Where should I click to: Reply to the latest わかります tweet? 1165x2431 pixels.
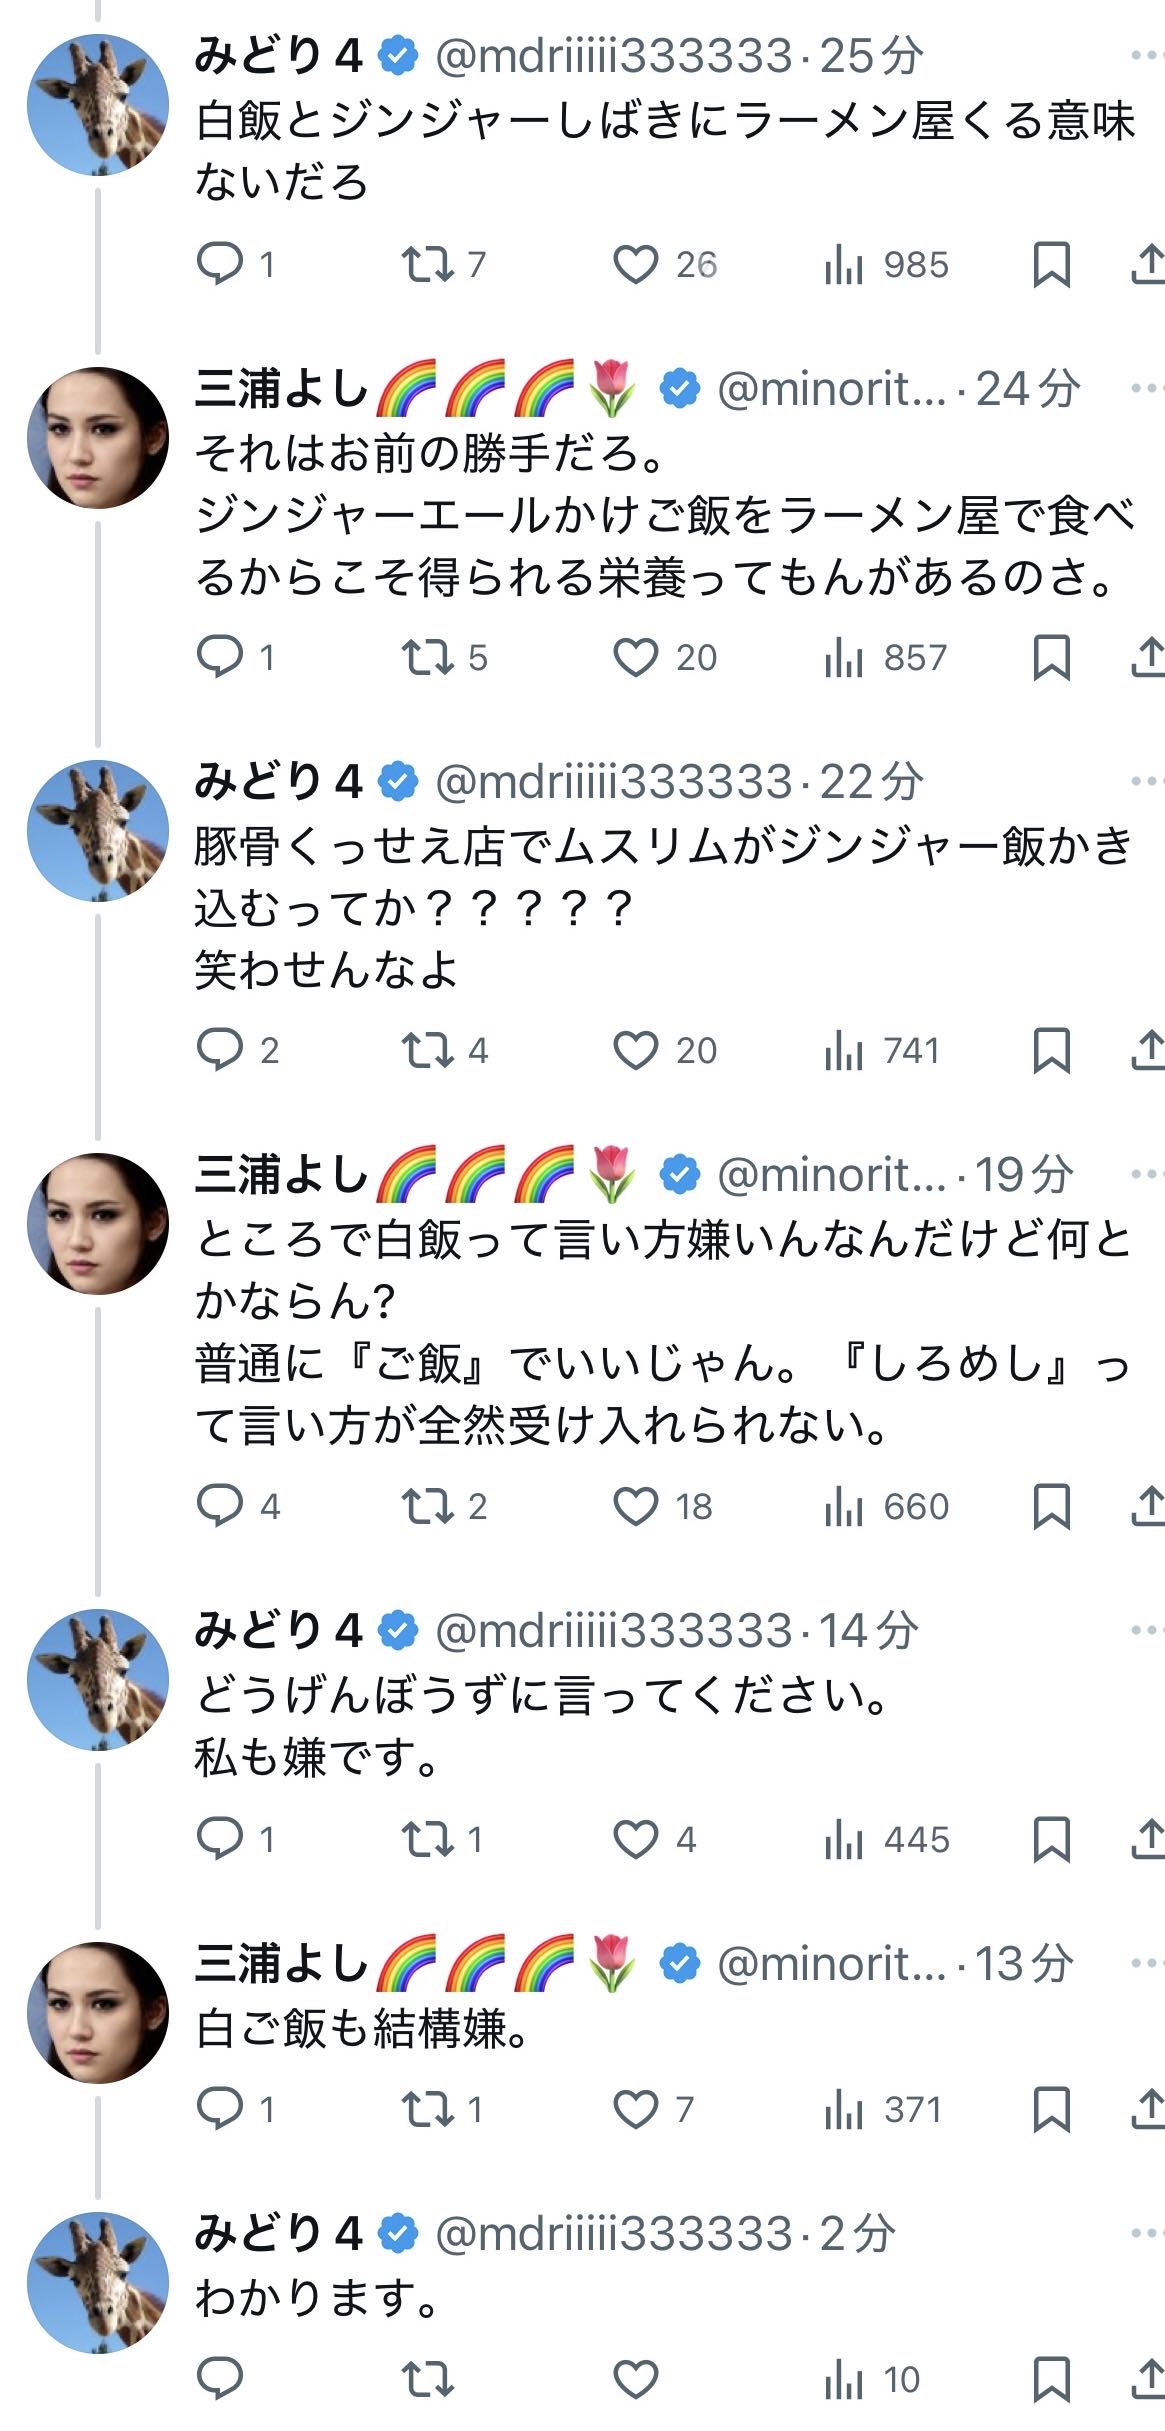220,2379
